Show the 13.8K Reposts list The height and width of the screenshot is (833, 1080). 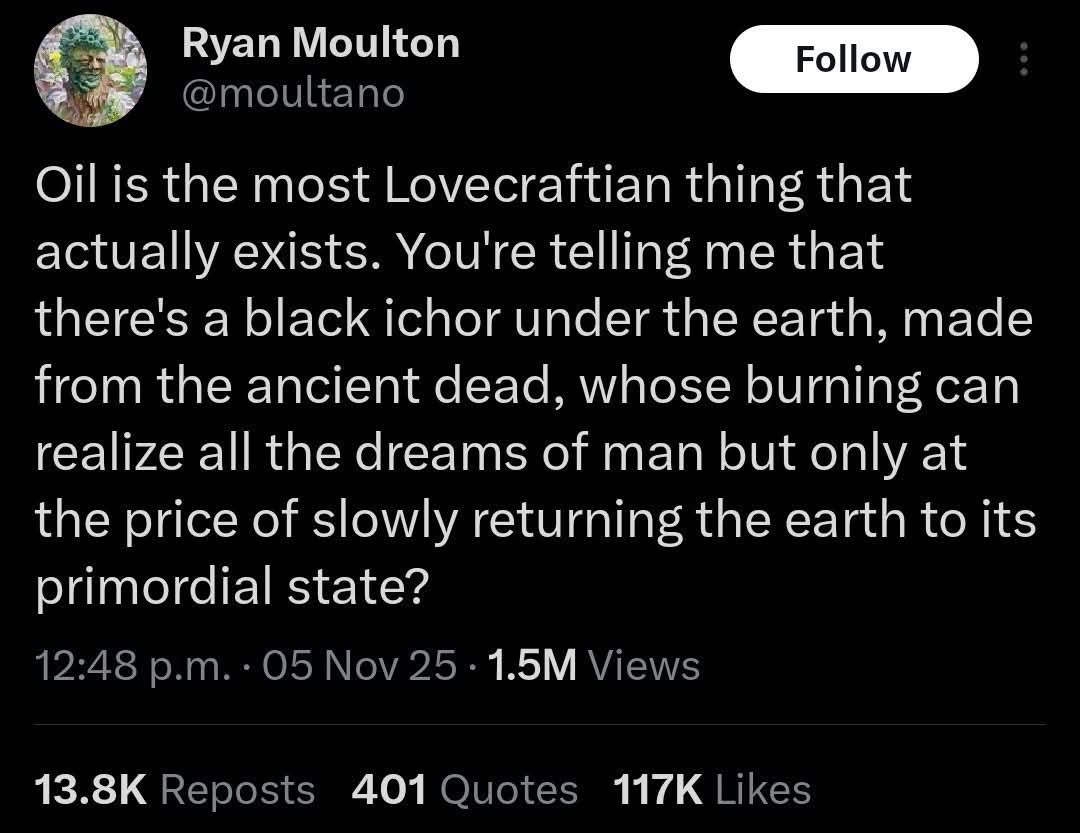[x=174, y=789]
